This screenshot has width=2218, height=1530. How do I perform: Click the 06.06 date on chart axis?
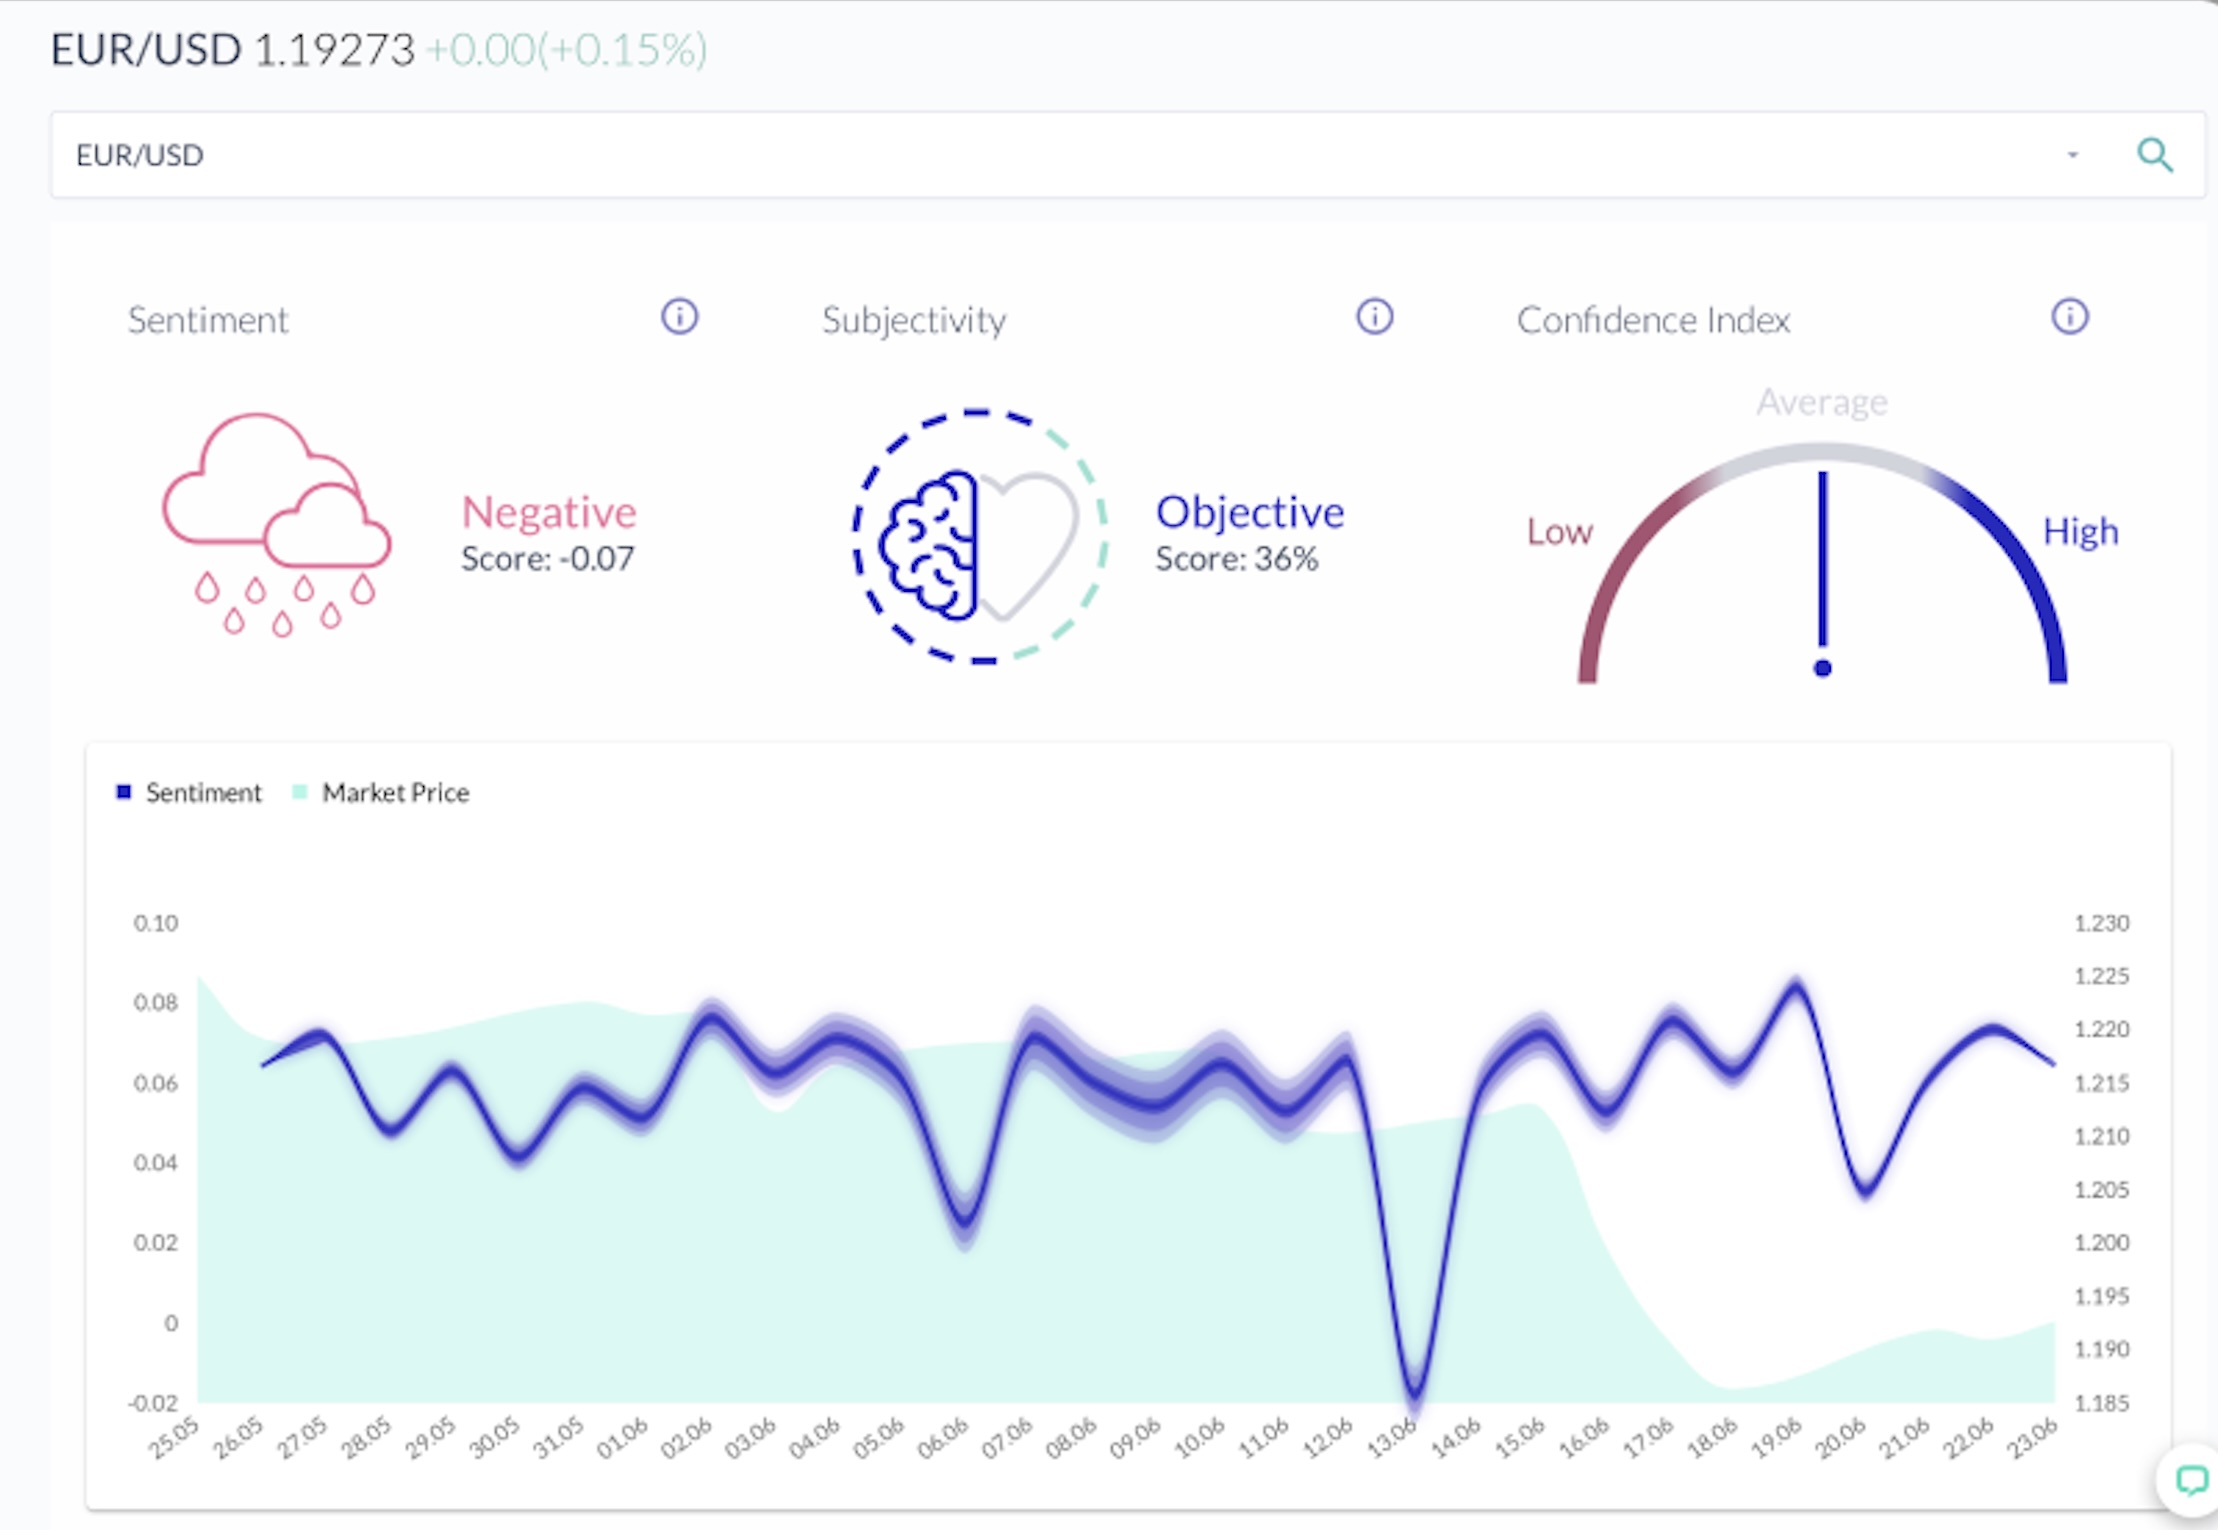click(943, 1439)
